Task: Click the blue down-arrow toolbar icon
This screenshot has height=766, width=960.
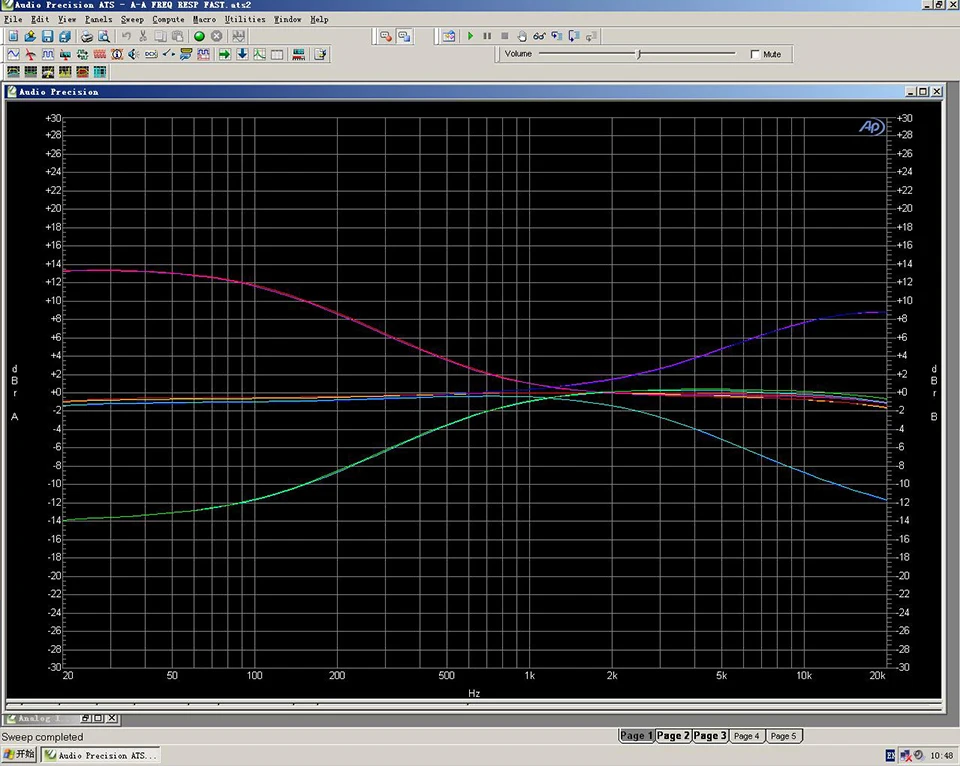Action: pos(242,54)
